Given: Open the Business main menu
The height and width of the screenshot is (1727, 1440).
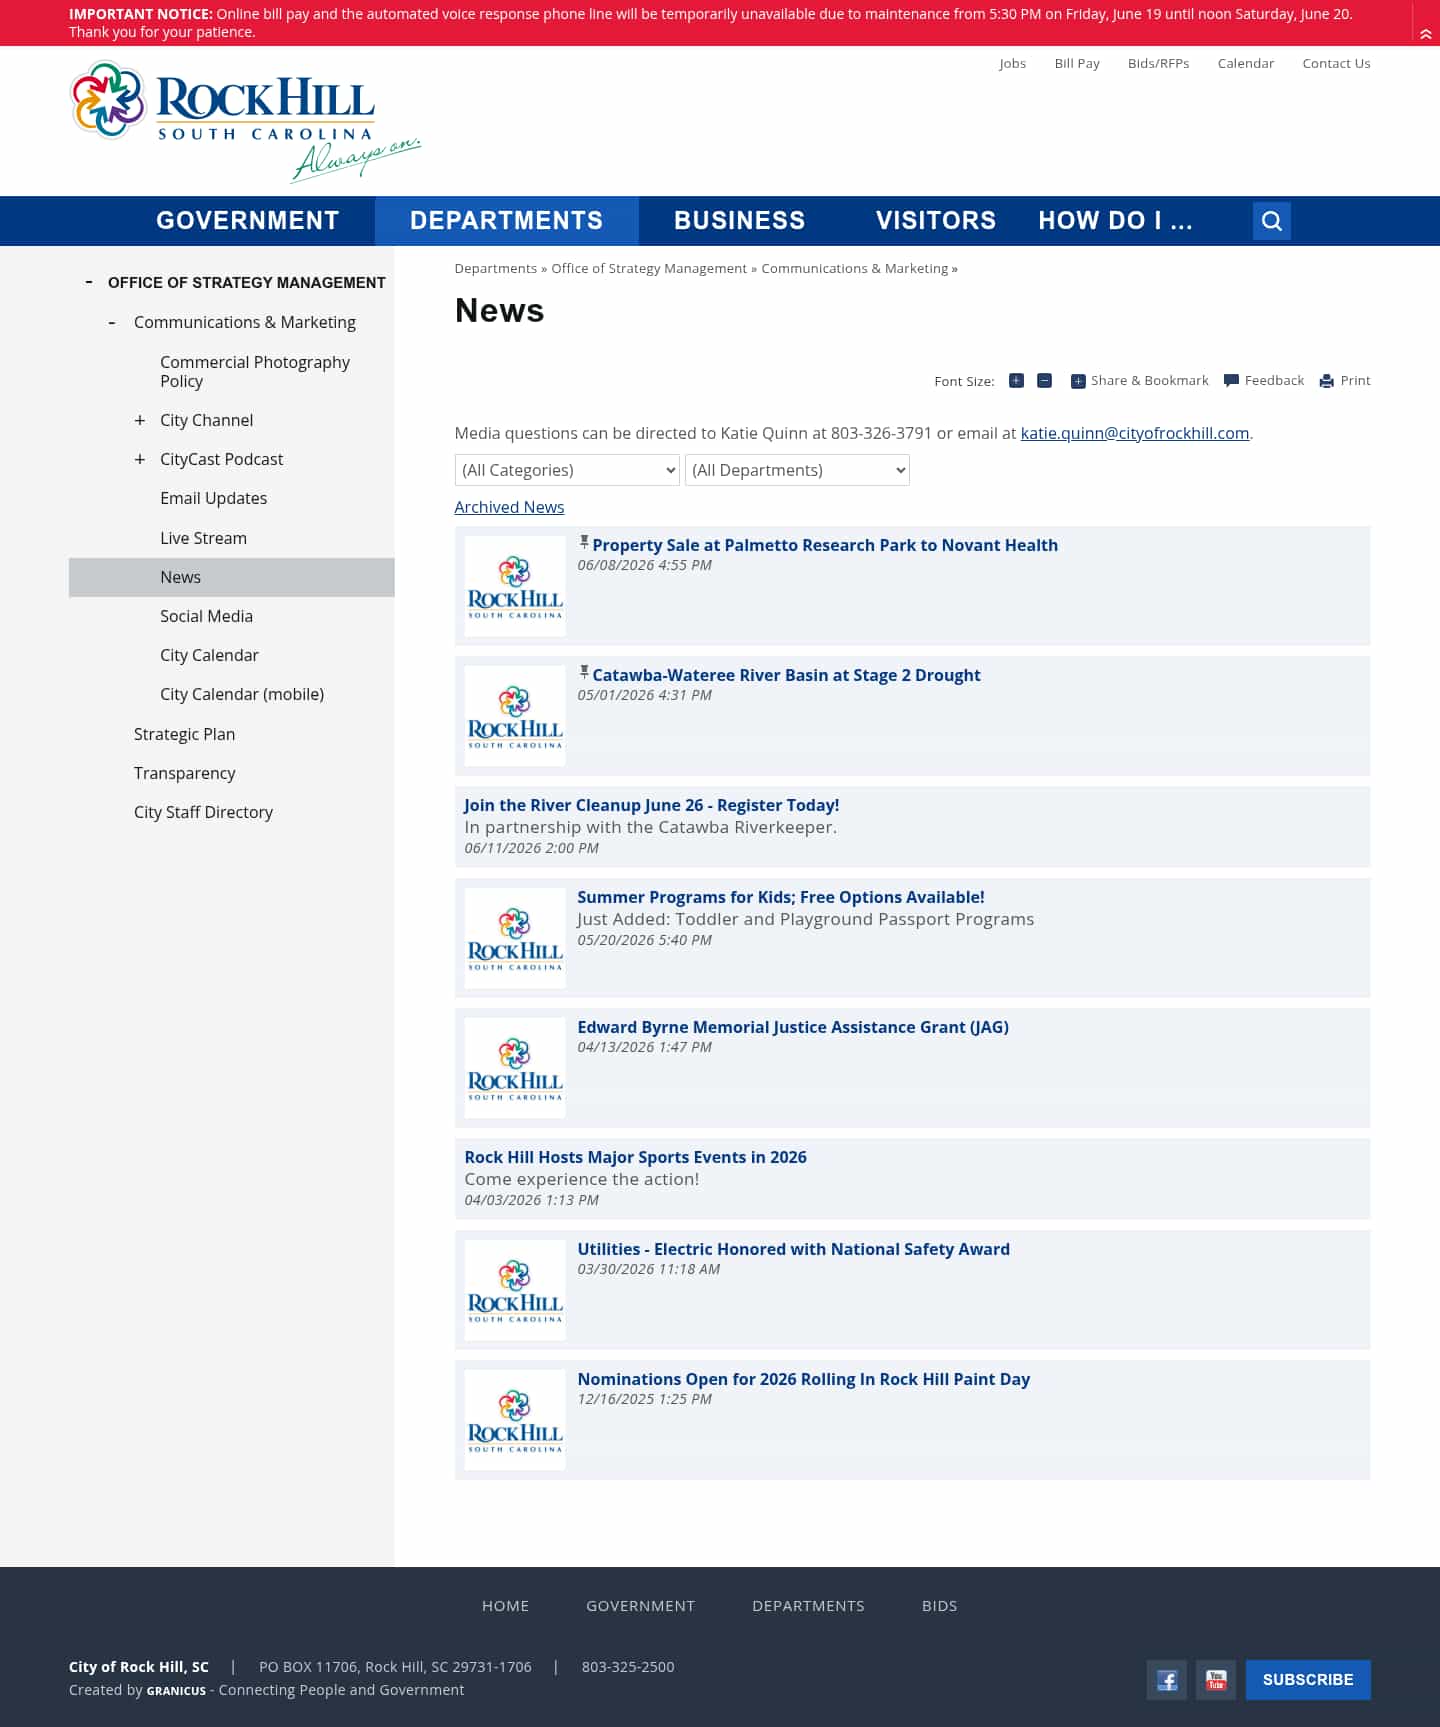Looking at the screenshot, I should 739,221.
